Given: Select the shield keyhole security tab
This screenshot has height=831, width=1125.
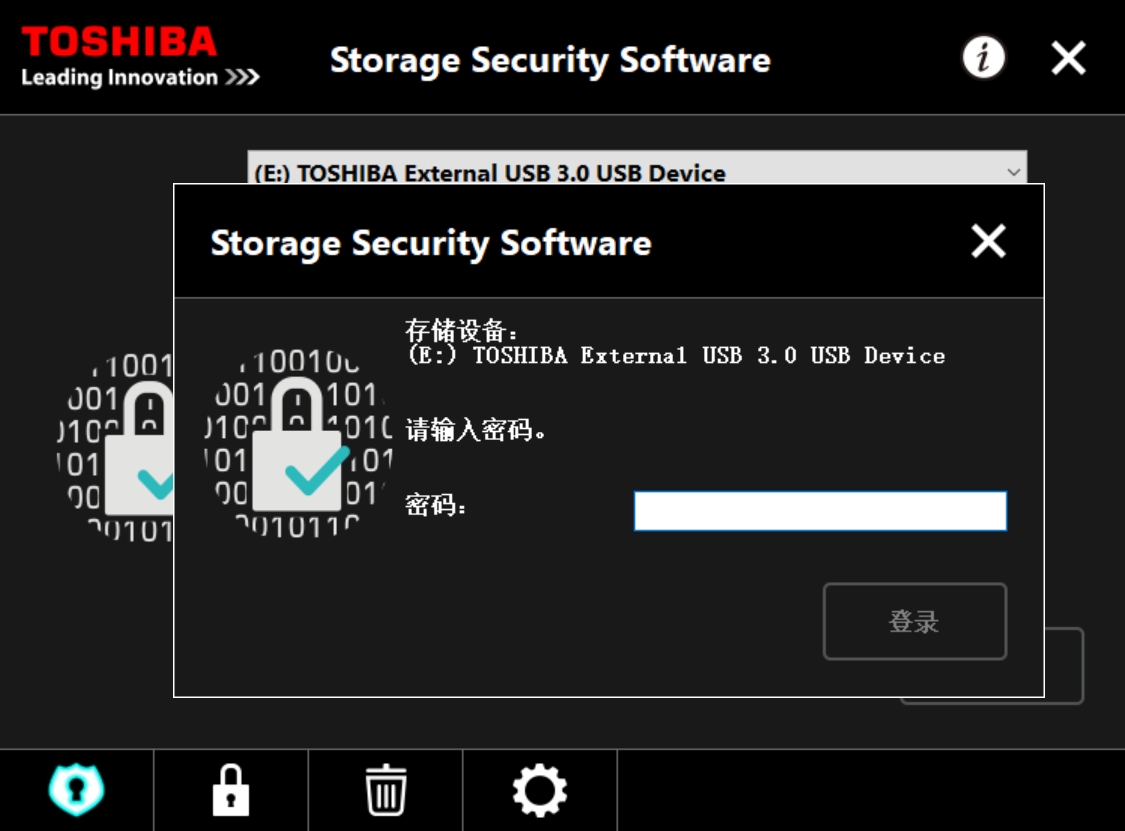Looking at the screenshot, I should coord(77,790).
